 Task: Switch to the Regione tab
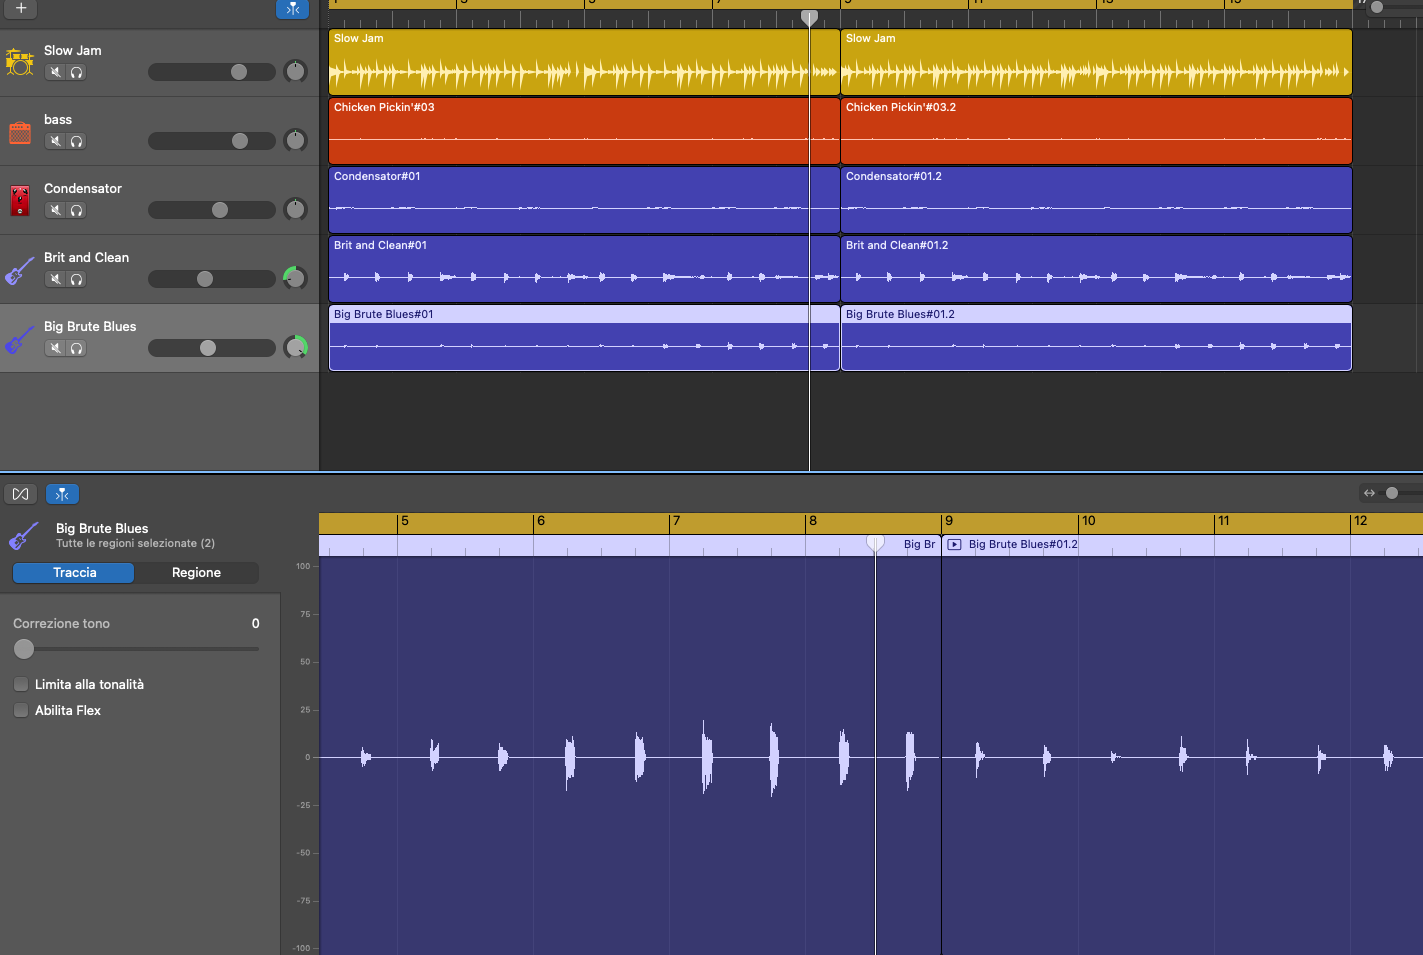click(x=196, y=573)
